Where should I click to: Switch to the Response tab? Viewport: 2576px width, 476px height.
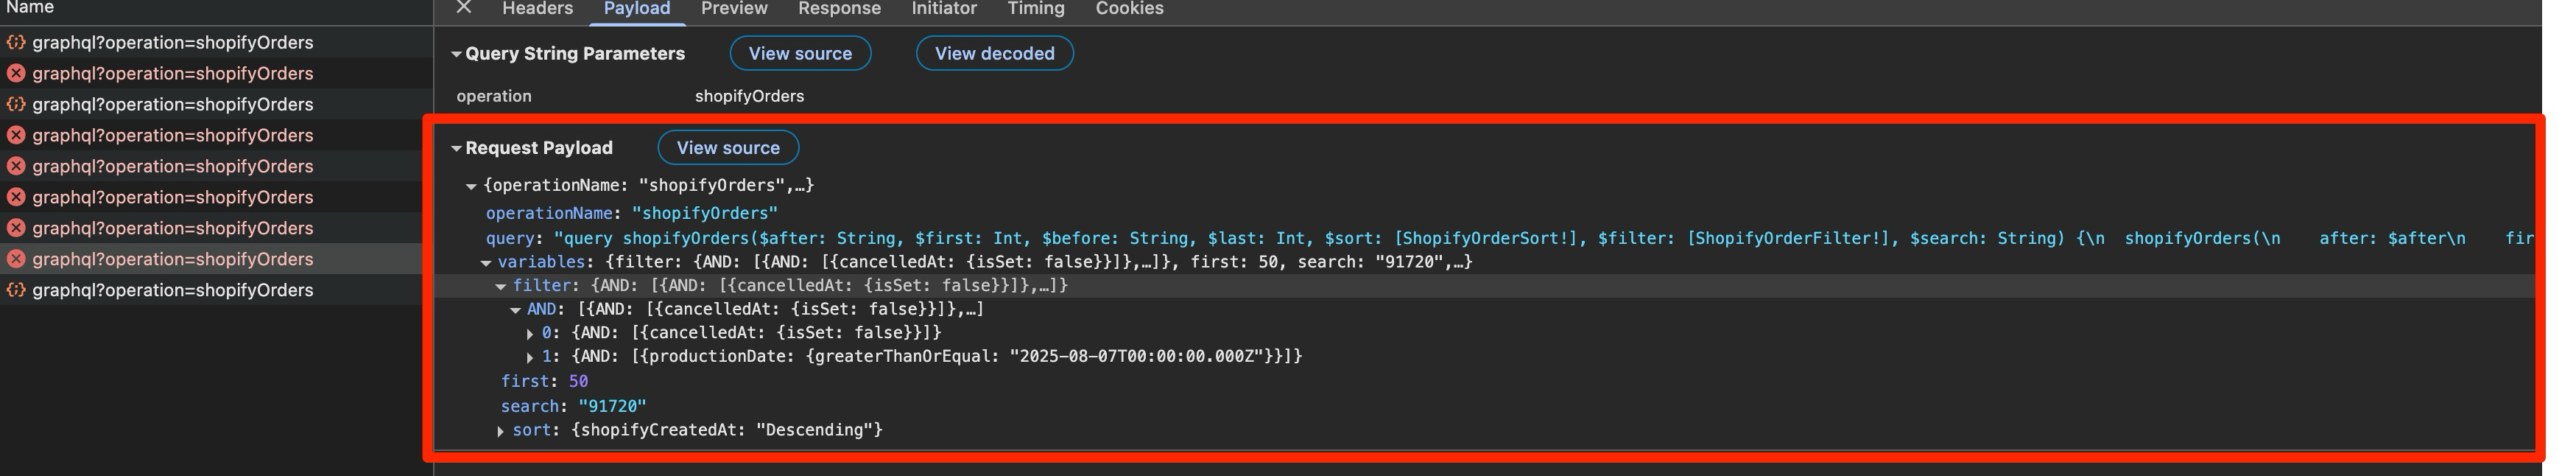(x=839, y=8)
